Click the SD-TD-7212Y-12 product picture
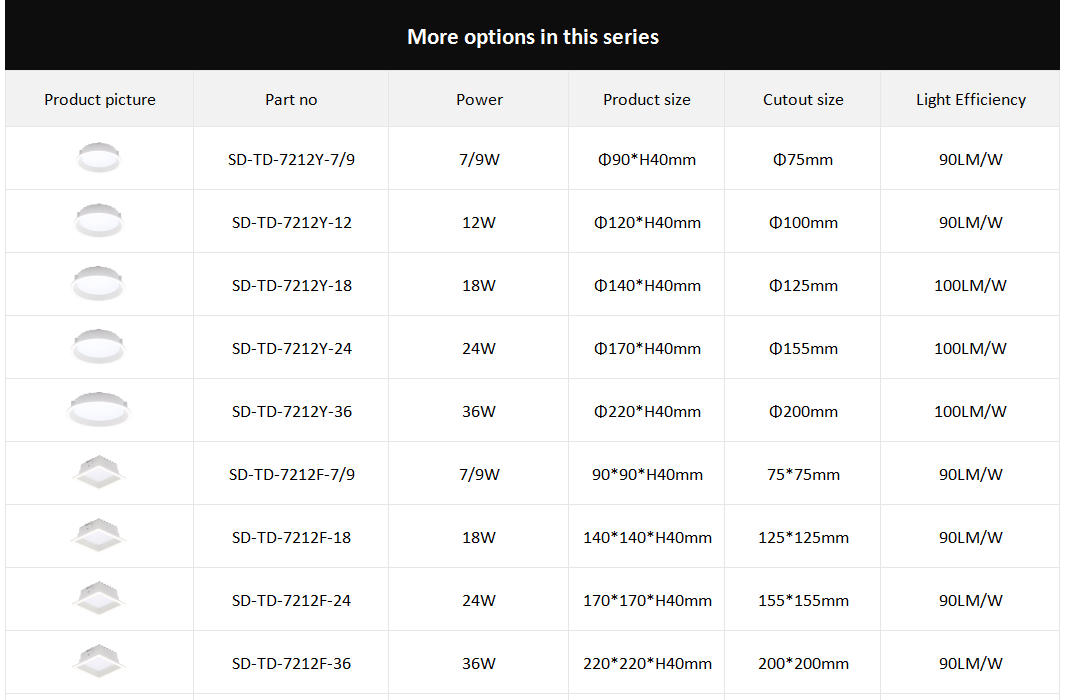 98,221
